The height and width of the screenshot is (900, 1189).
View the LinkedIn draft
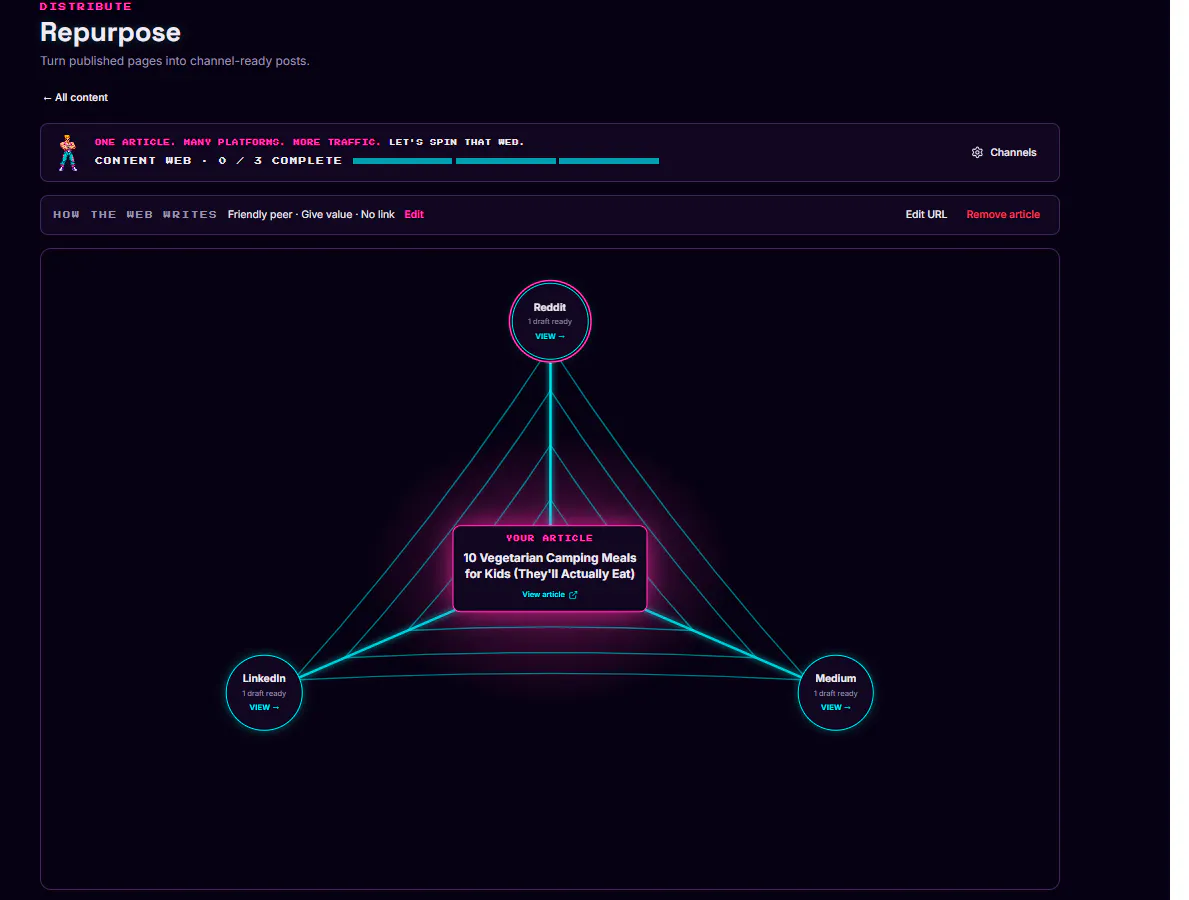click(264, 707)
